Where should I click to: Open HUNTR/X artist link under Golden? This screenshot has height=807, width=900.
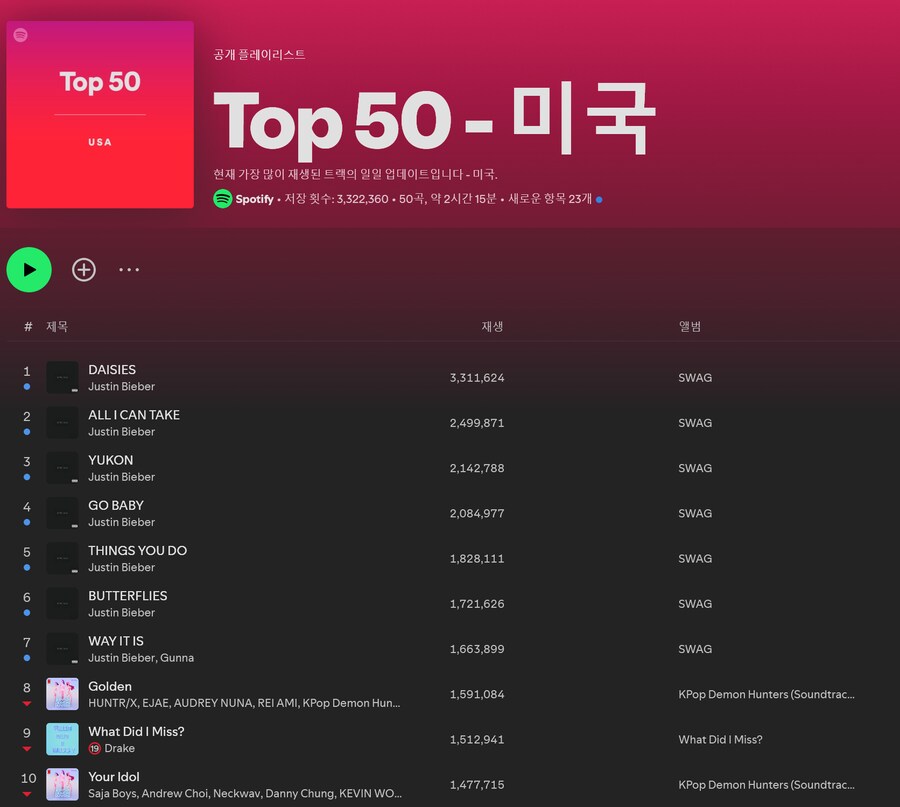point(111,703)
